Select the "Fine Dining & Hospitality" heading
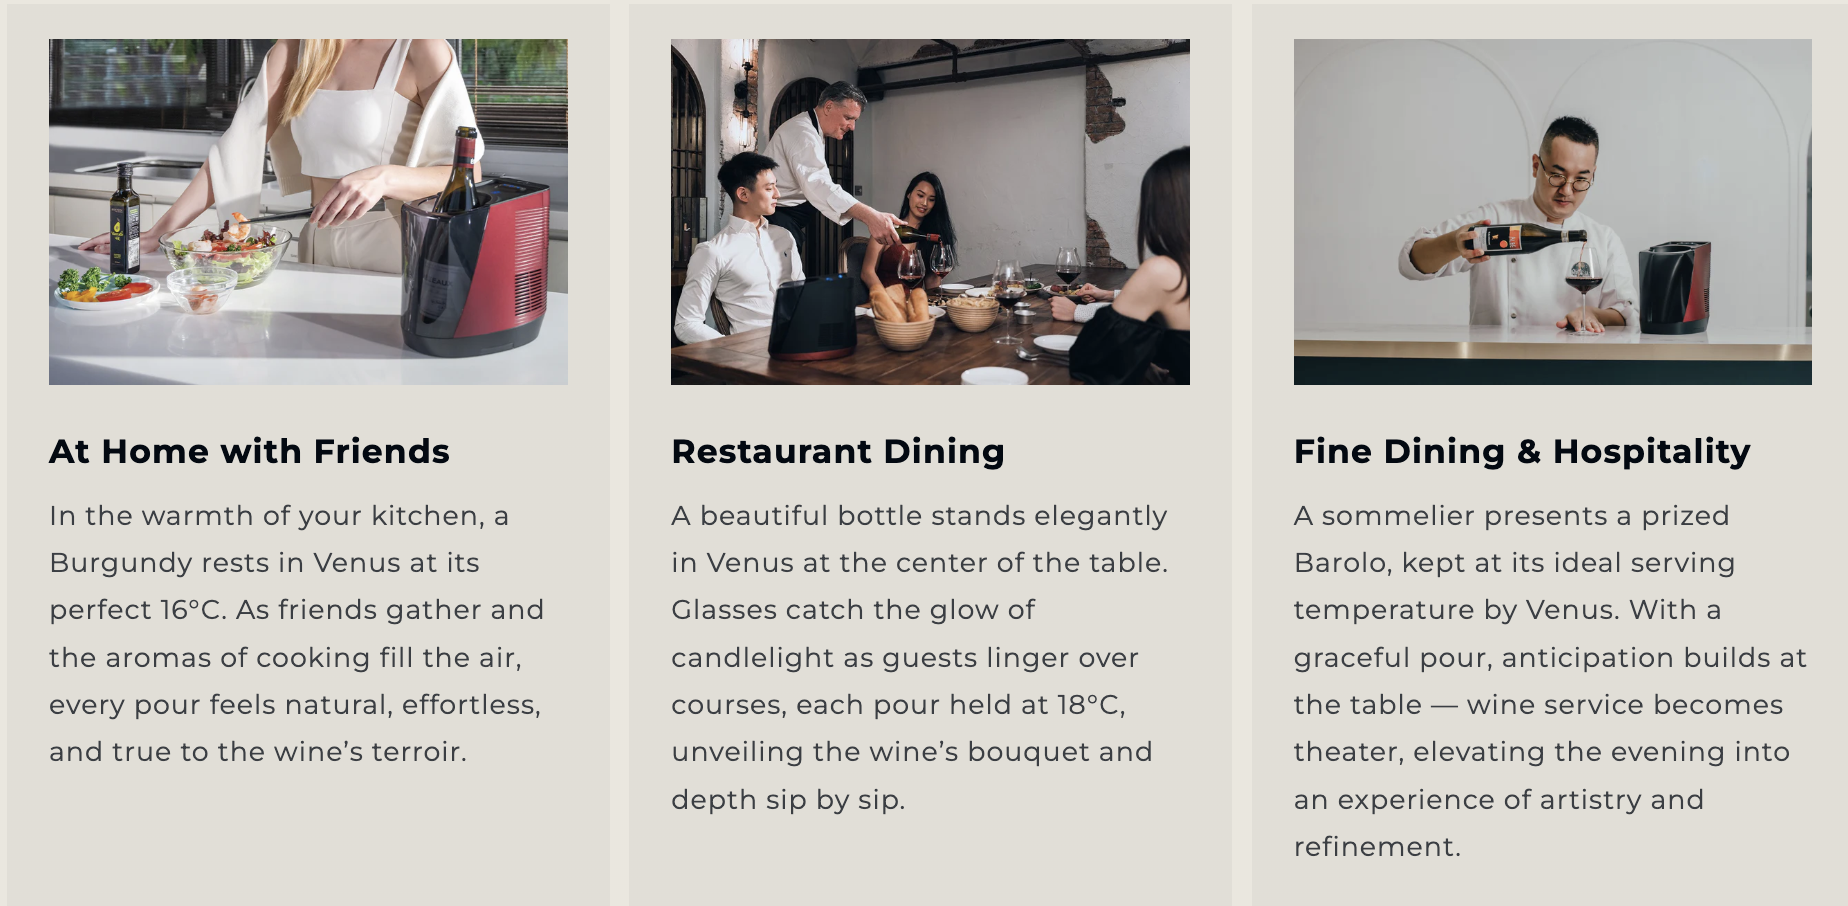Image resolution: width=1848 pixels, height=906 pixels. (x=1521, y=451)
